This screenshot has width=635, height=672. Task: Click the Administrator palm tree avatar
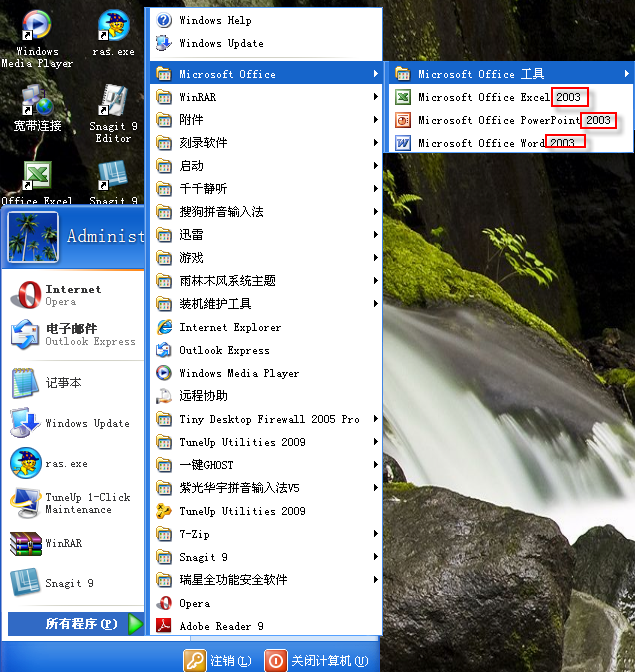coord(33,237)
